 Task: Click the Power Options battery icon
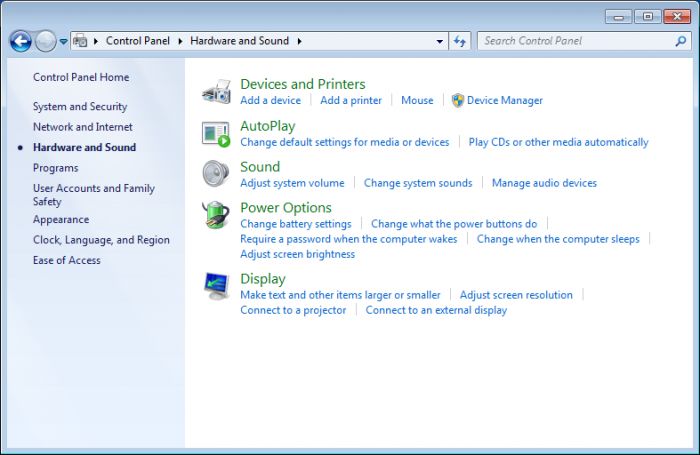216,214
